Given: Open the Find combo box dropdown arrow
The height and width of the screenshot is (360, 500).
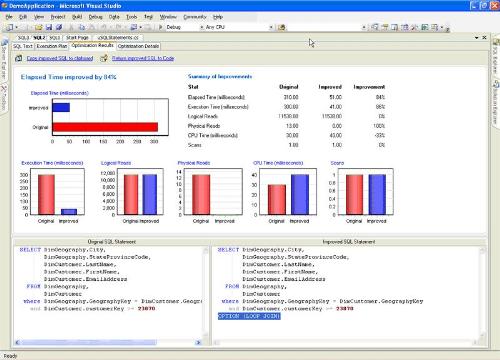Looking at the screenshot, I should (364, 27).
